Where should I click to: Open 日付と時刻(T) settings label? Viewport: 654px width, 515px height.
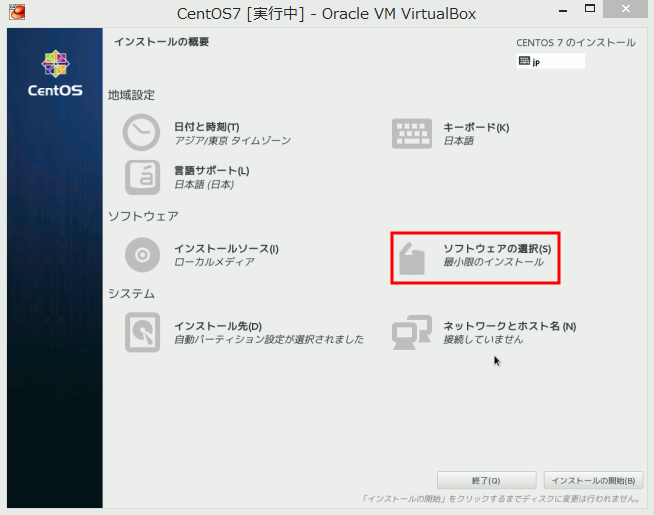point(207,127)
